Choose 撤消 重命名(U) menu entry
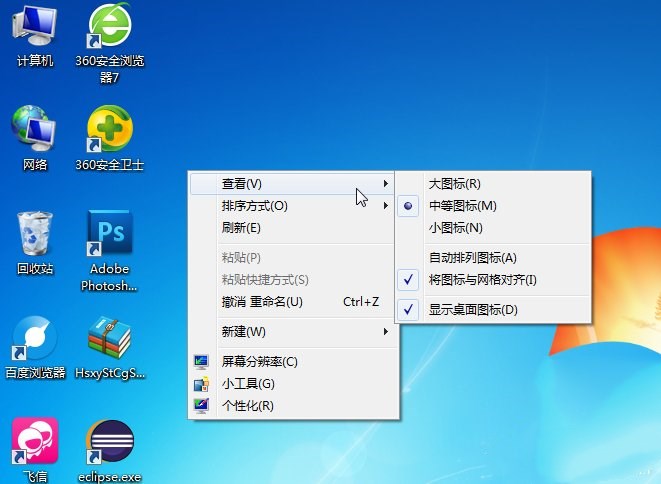 pyautogui.click(x=262, y=301)
